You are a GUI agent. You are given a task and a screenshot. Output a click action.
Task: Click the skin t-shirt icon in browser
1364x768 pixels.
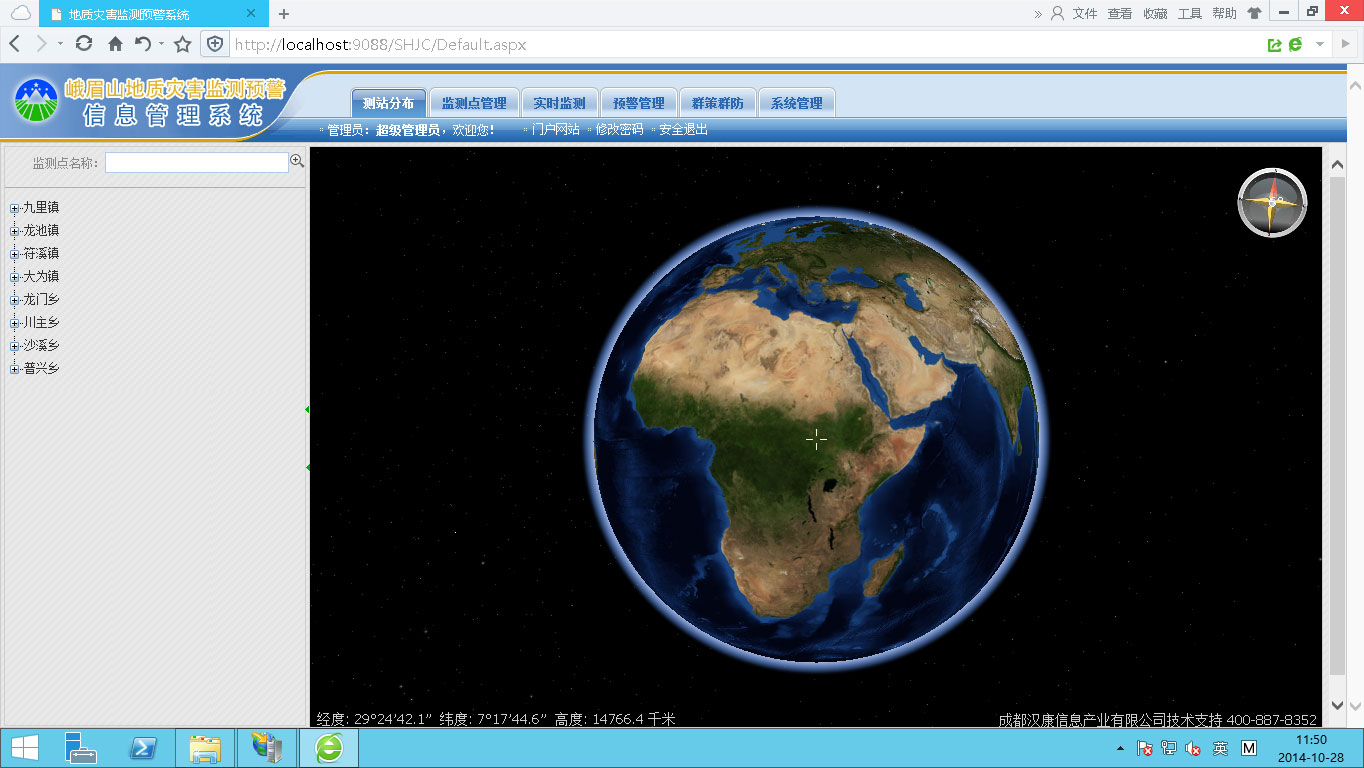tap(1254, 13)
